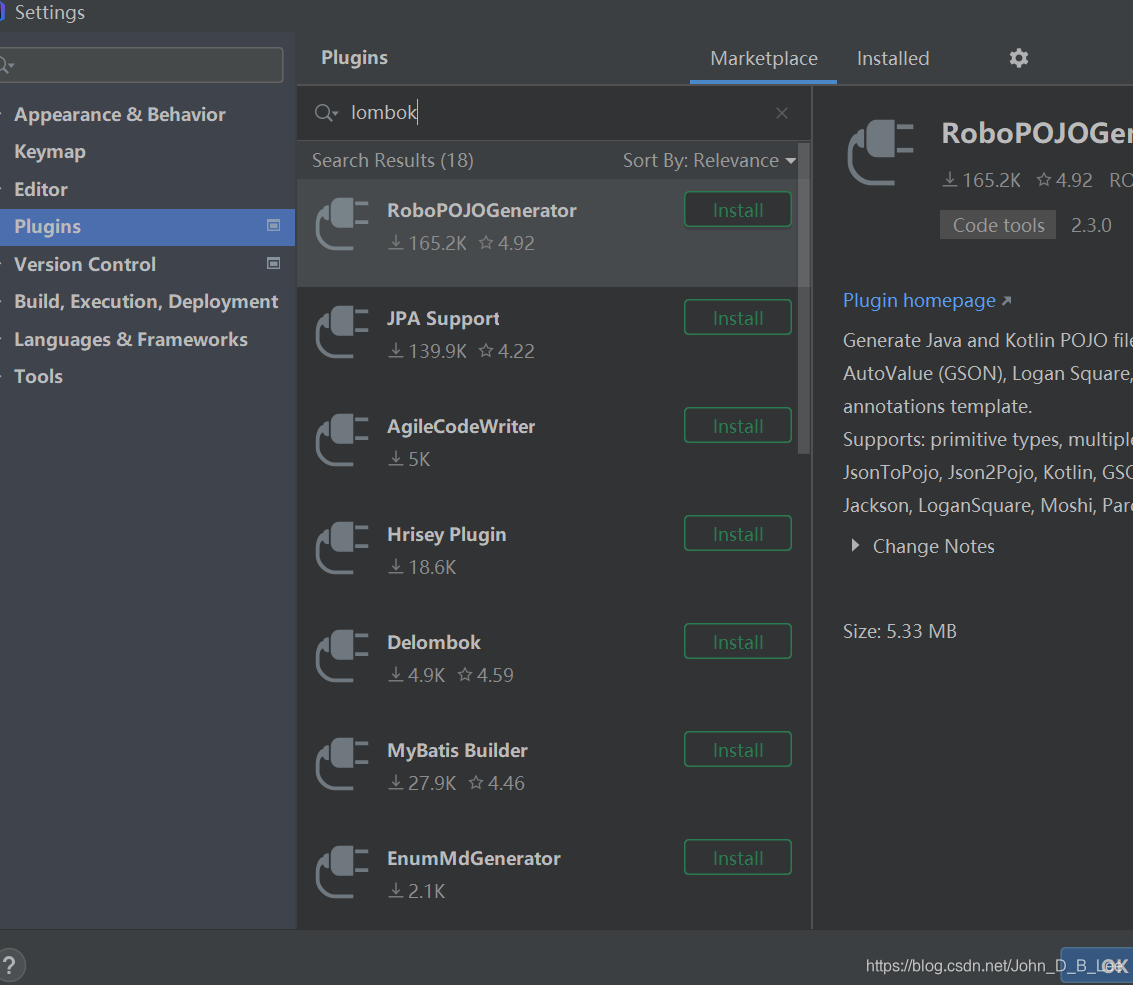Install the RoboPOJOGenerator plugin

[x=738, y=210]
